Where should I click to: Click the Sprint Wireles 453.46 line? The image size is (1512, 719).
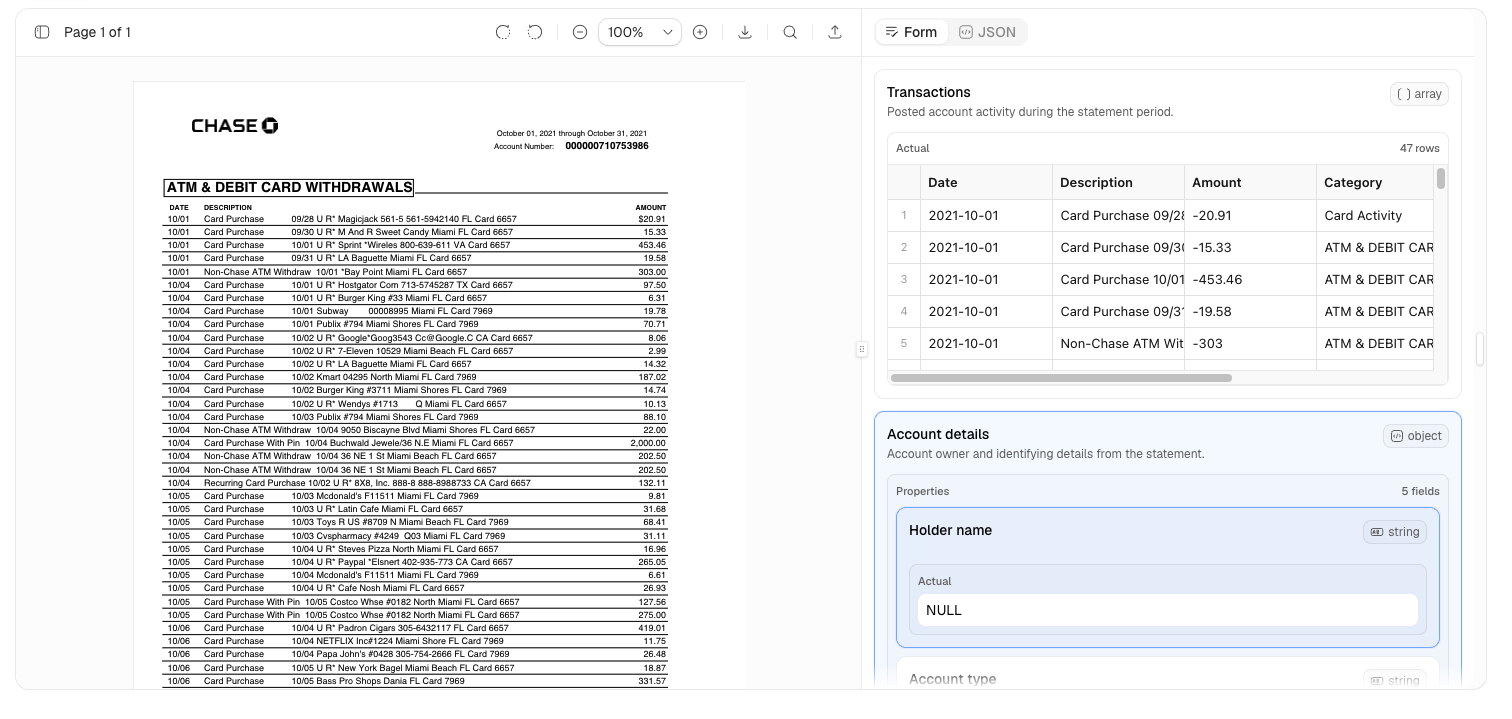click(x=416, y=245)
